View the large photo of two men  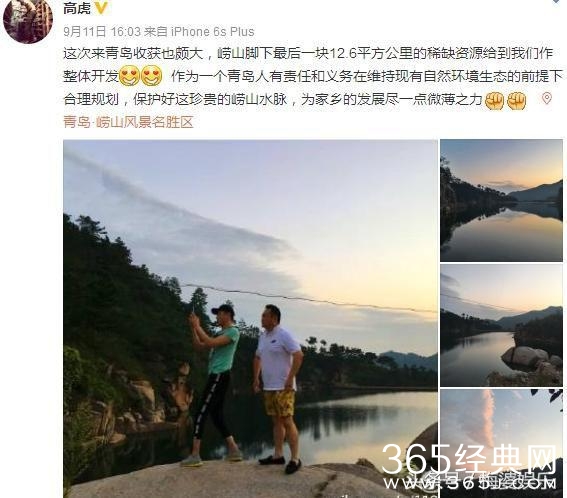250,319
